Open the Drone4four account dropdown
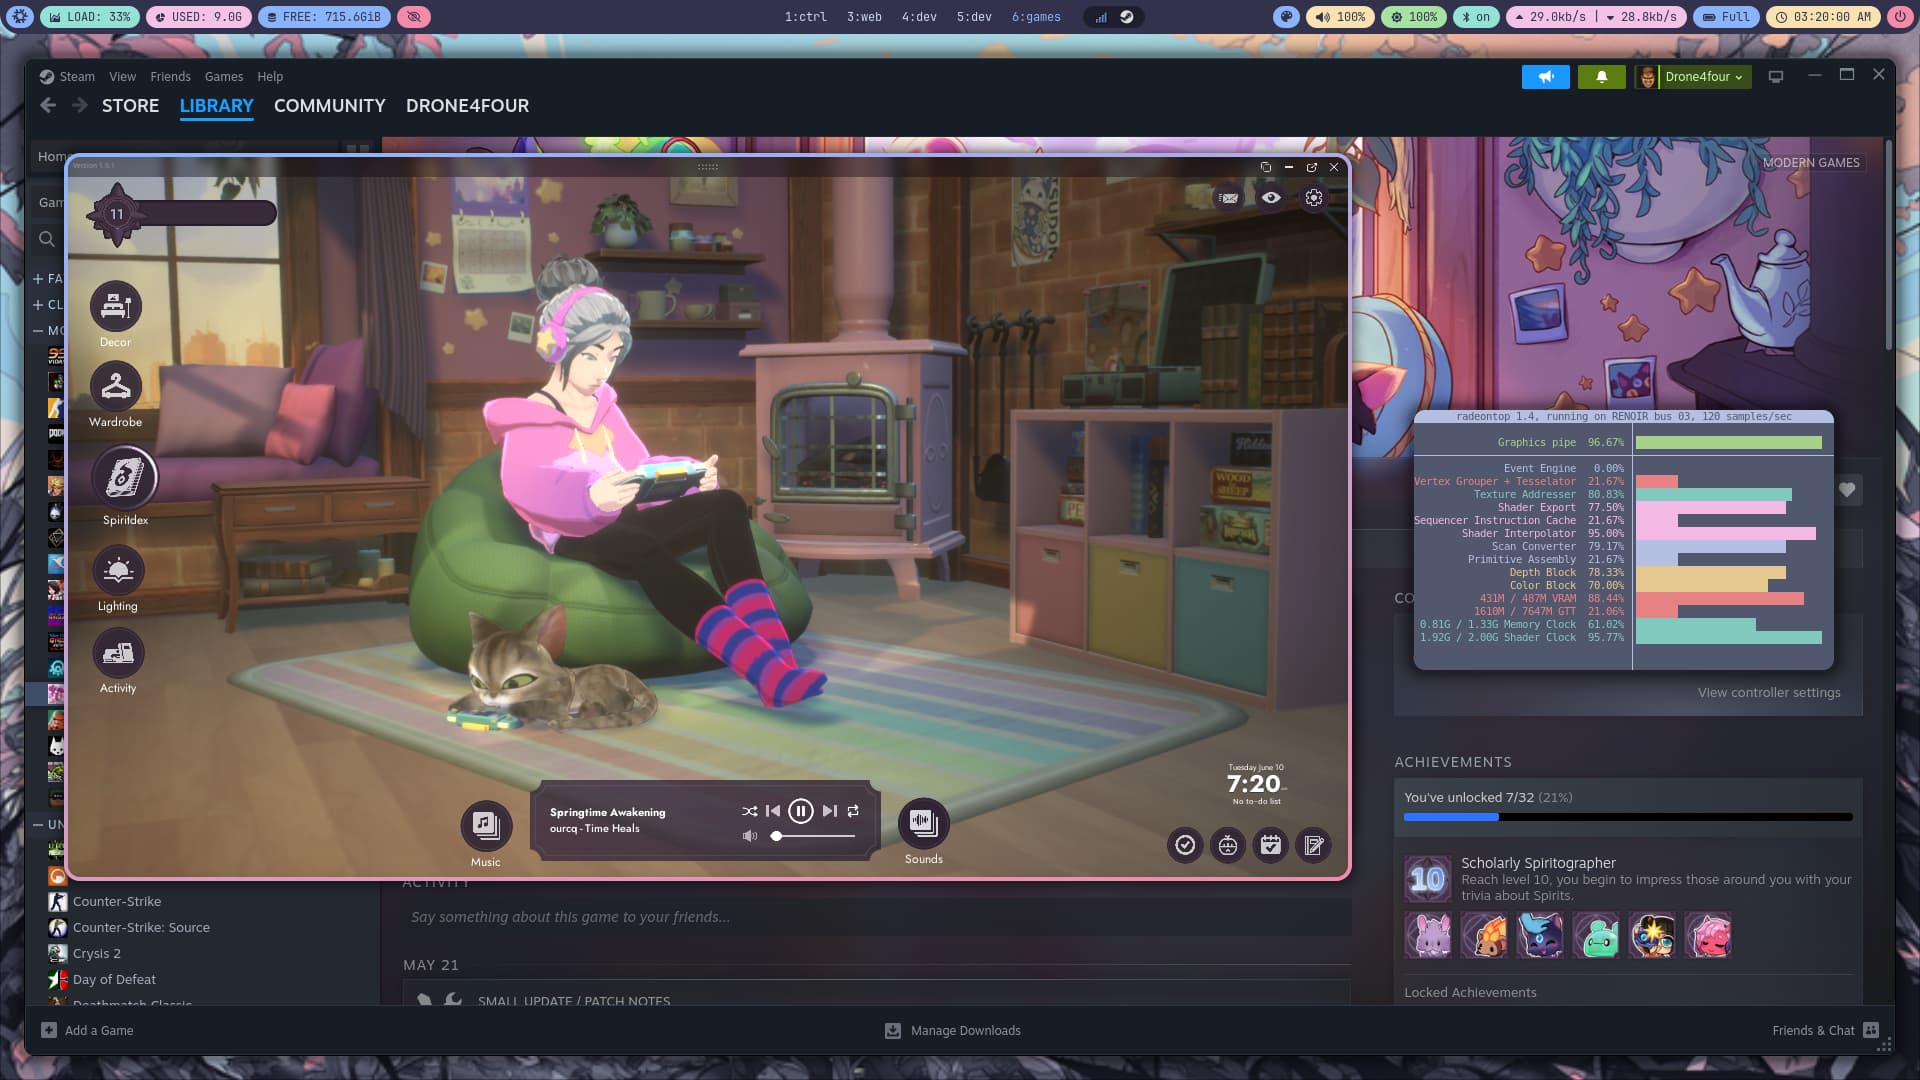Viewport: 1920px width, 1080px height. click(1704, 76)
